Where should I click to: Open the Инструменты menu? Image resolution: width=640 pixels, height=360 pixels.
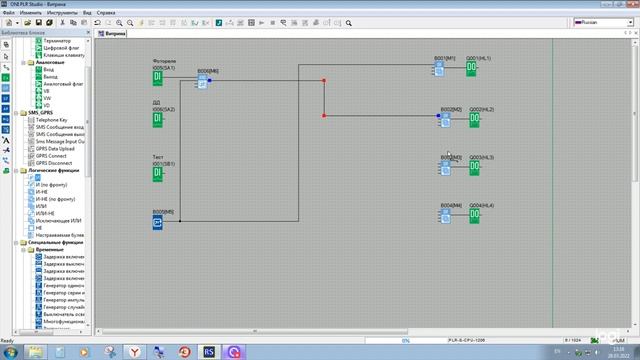[62, 13]
